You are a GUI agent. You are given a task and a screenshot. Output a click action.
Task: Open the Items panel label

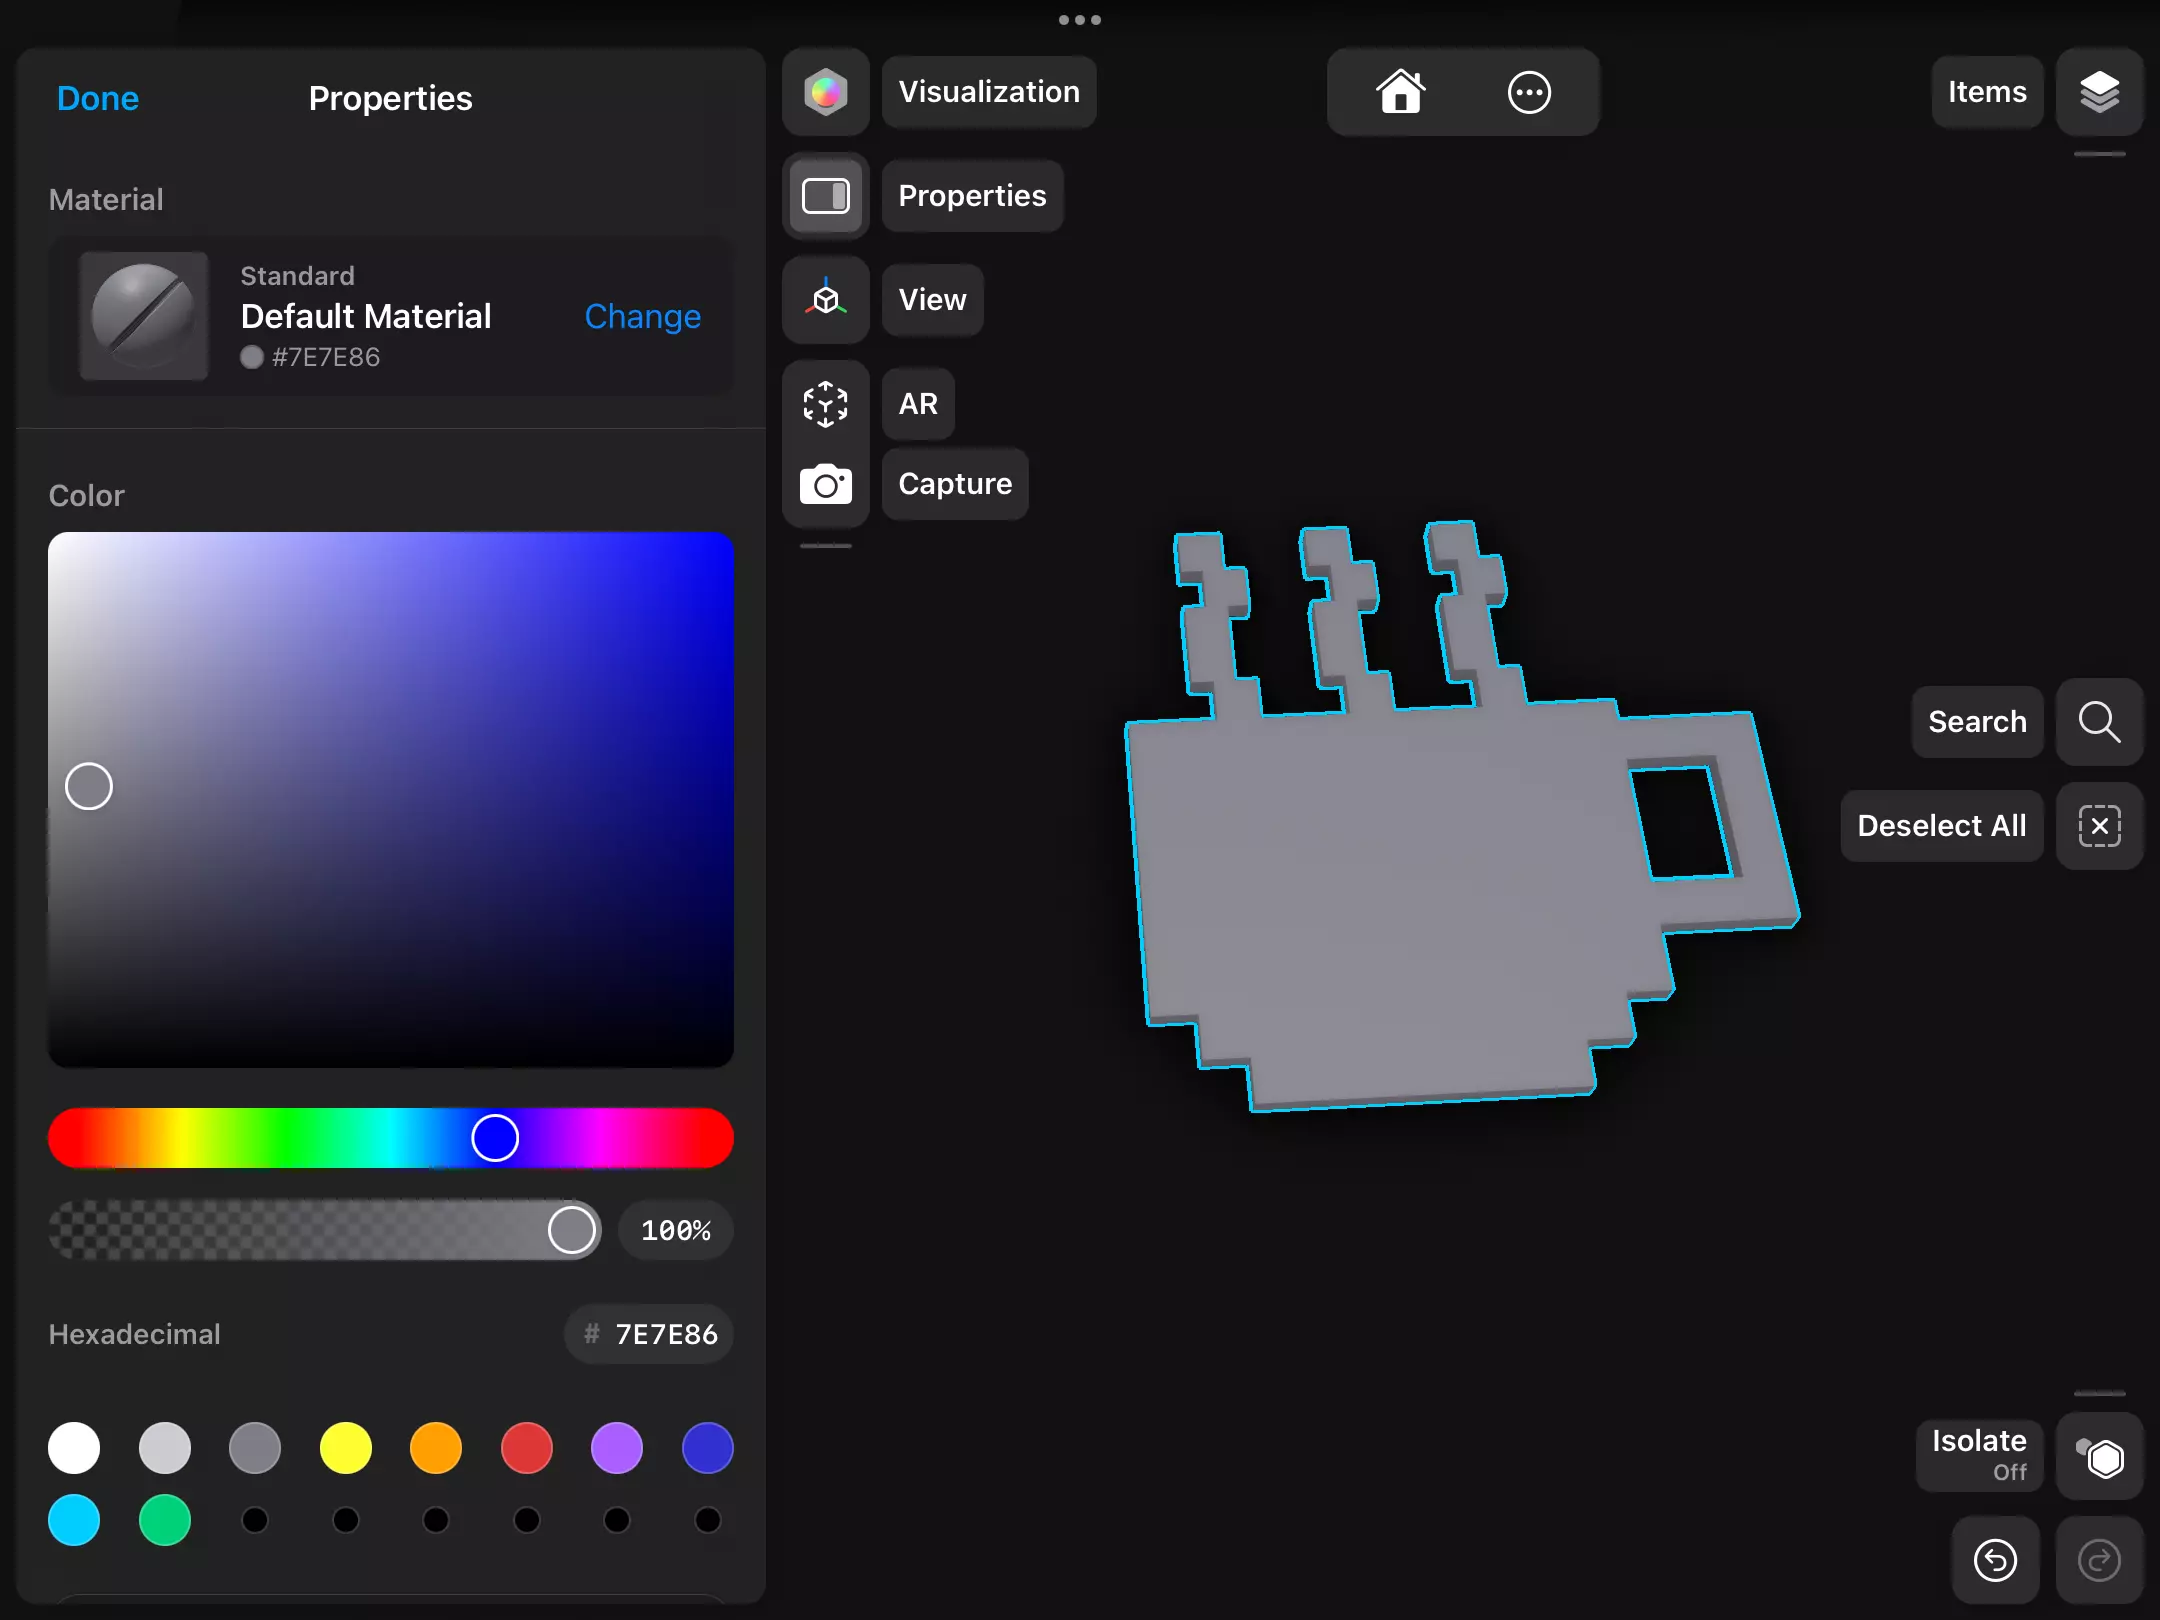[1987, 92]
